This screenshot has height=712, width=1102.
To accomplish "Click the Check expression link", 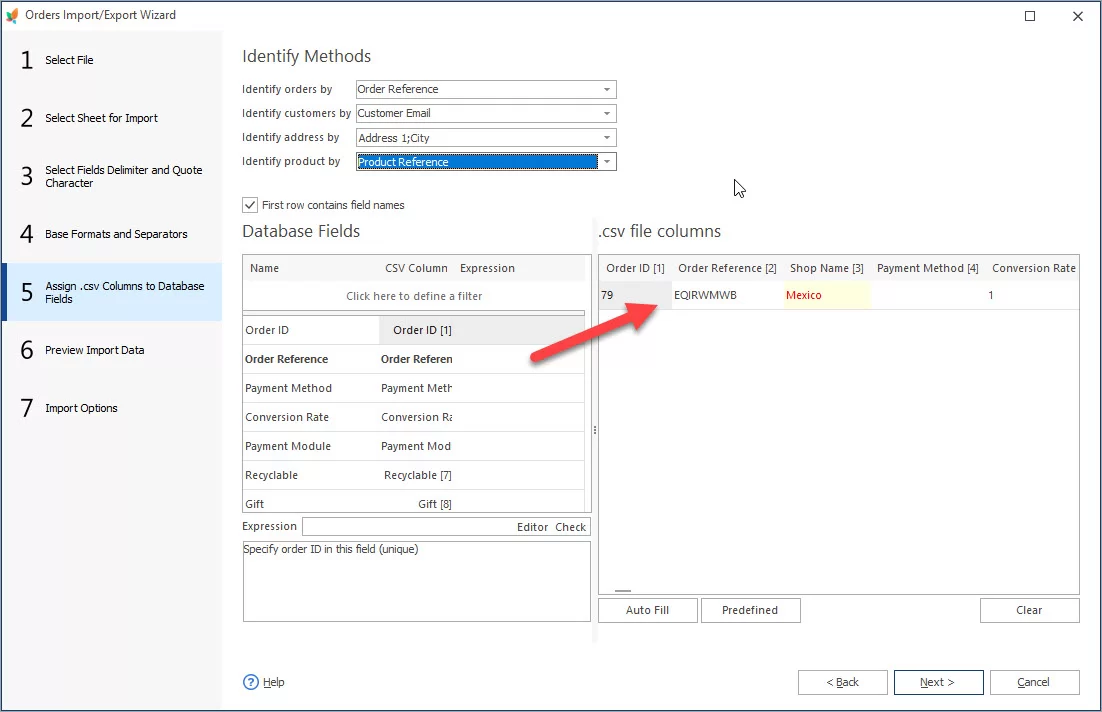I will (571, 527).
